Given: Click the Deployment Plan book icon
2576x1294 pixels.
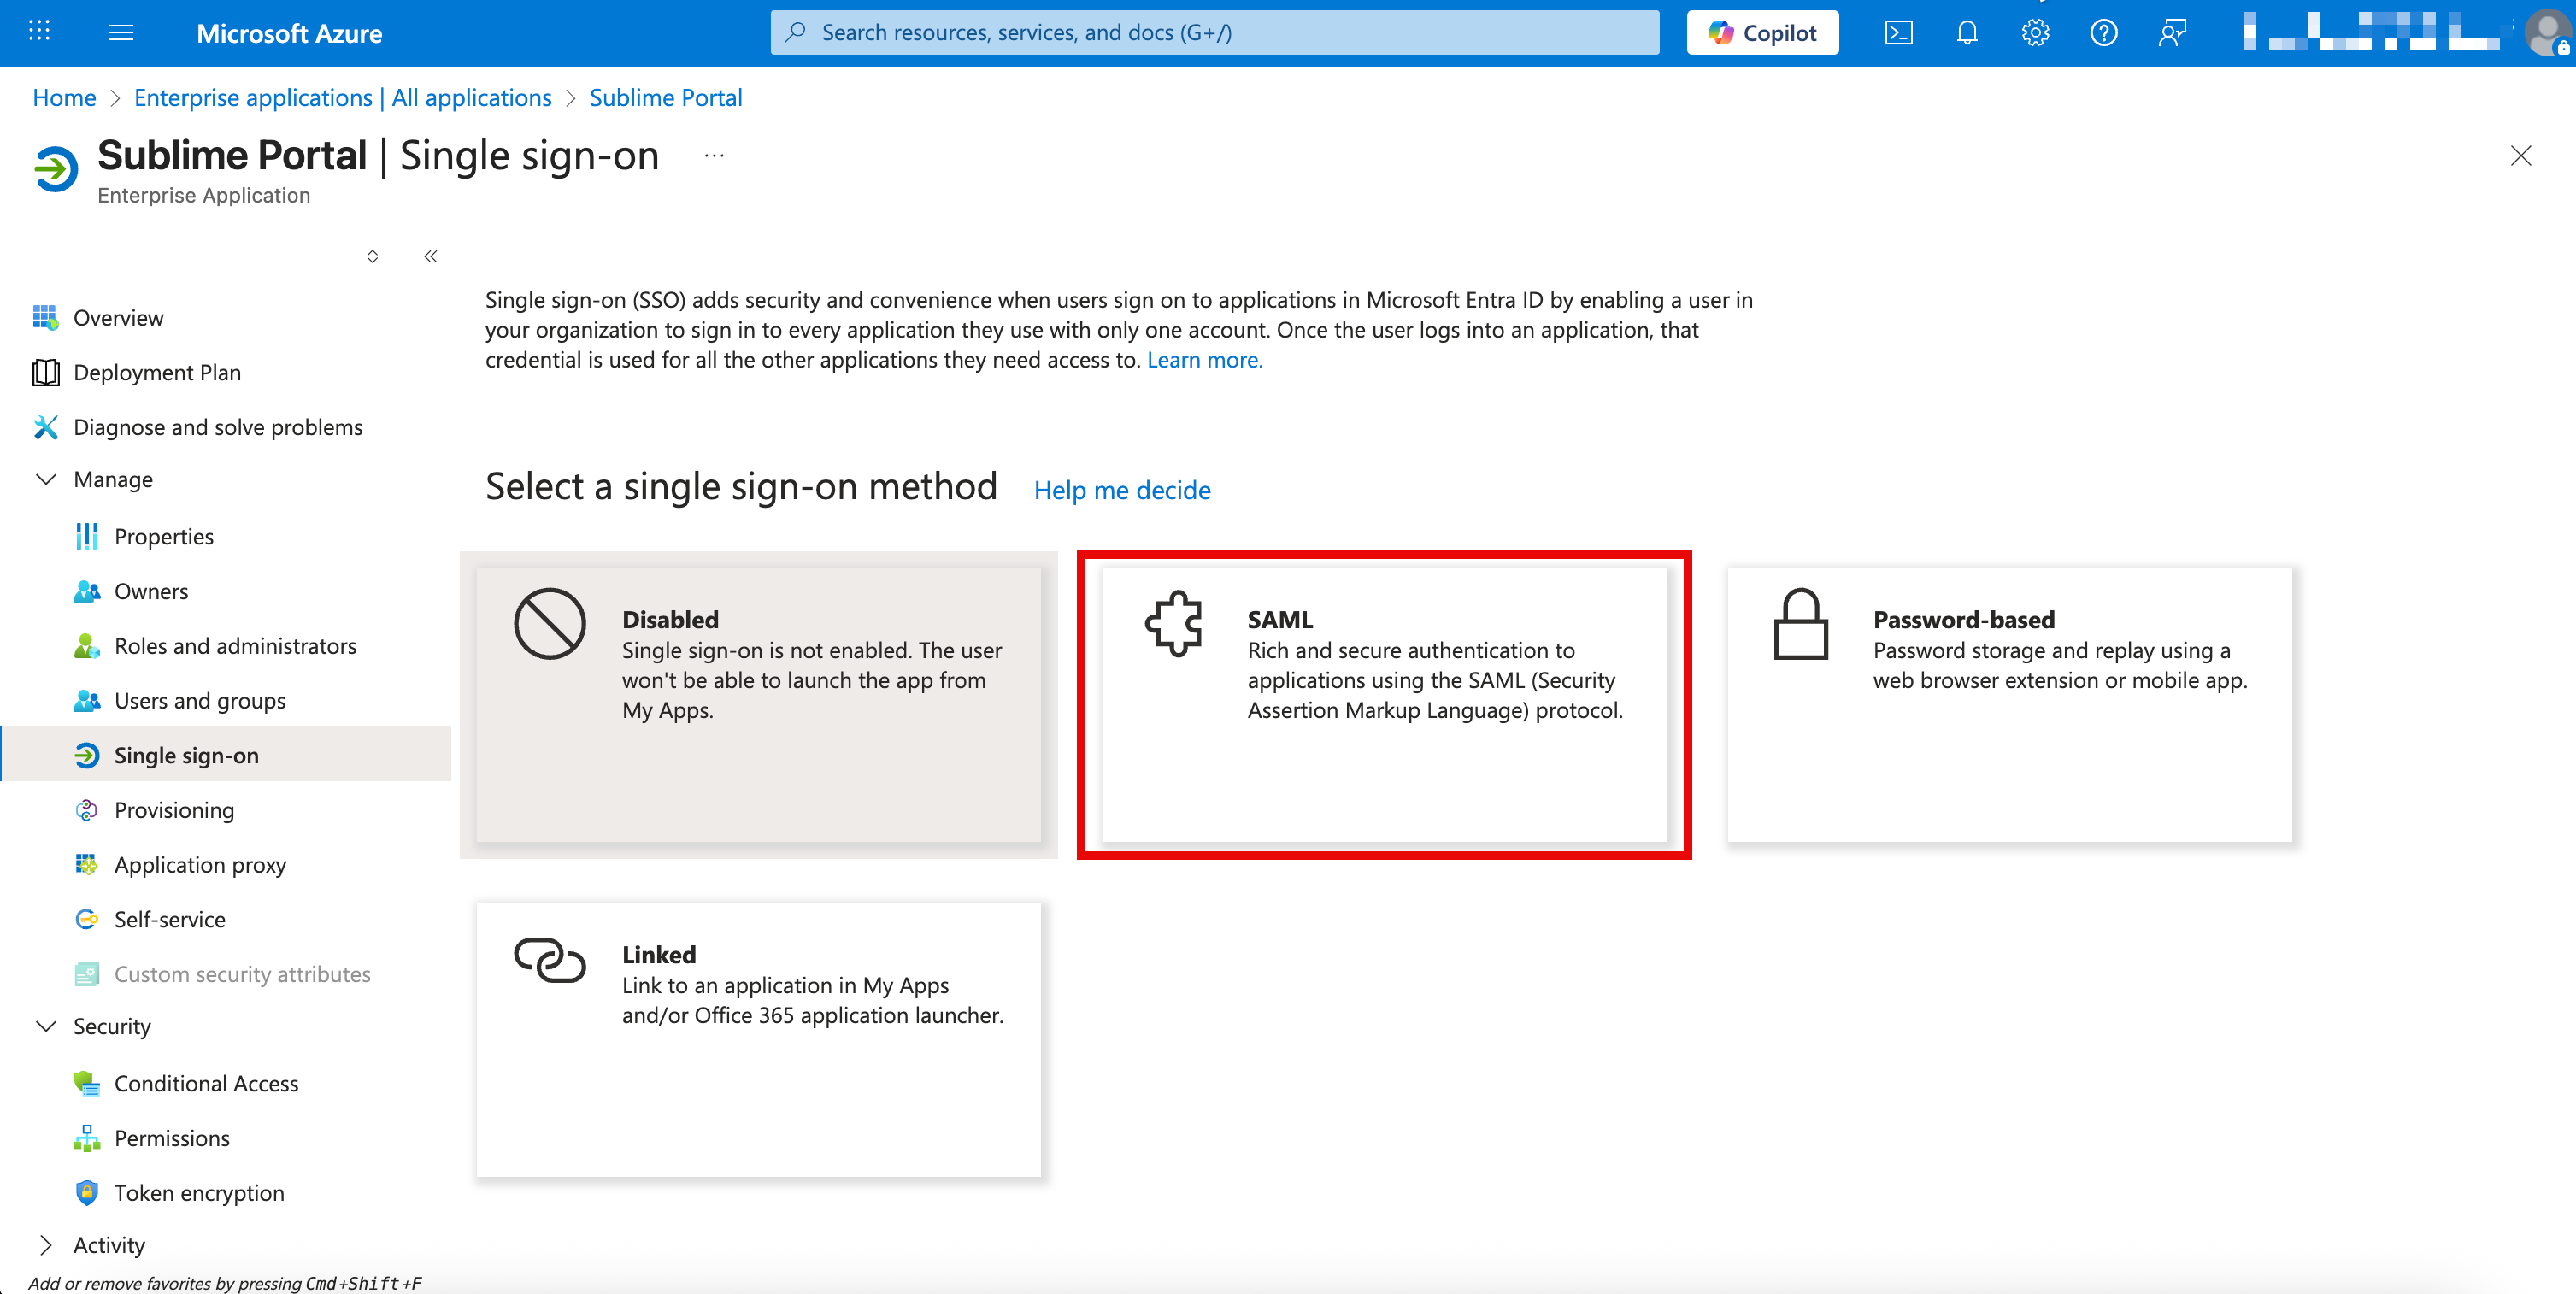Looking at the screenshot, I should [45, 372].
